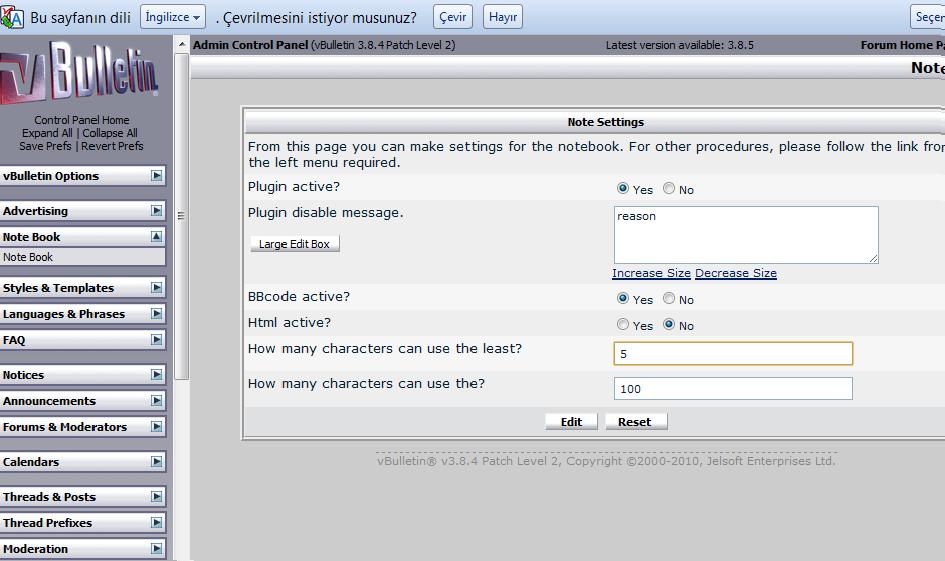Click the Edit button
Image resolution: width=945 pixels, height=561 pixels.
click(571, 422)
